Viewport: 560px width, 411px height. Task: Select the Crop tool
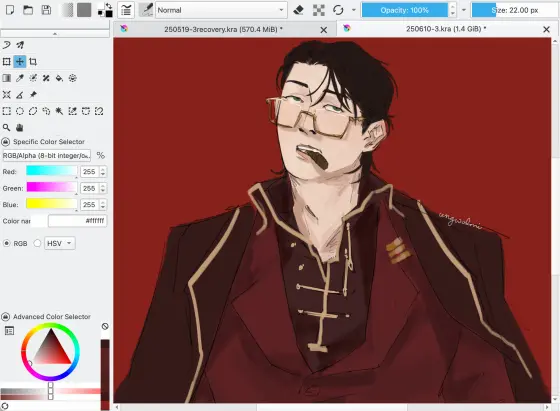click(x=33, y=62)
